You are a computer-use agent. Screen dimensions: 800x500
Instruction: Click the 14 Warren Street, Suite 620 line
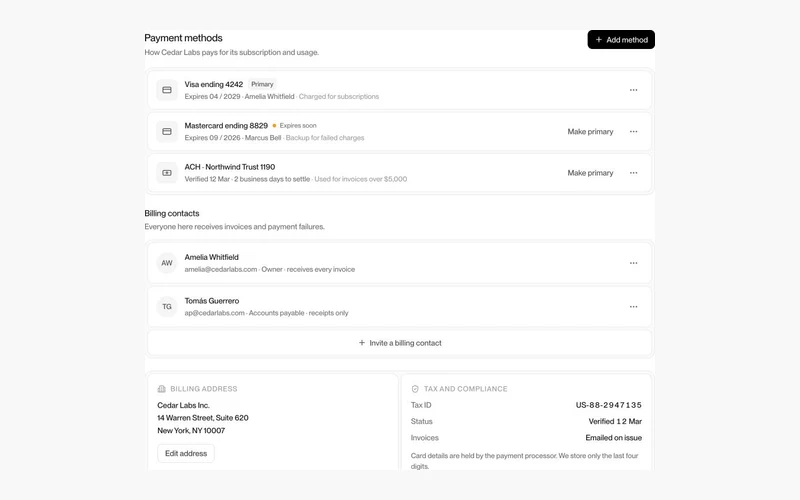coord(203,418)
